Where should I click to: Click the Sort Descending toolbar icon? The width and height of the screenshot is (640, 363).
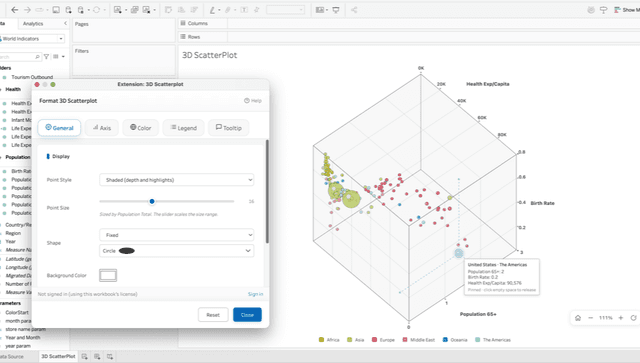[x=194, y=10]
